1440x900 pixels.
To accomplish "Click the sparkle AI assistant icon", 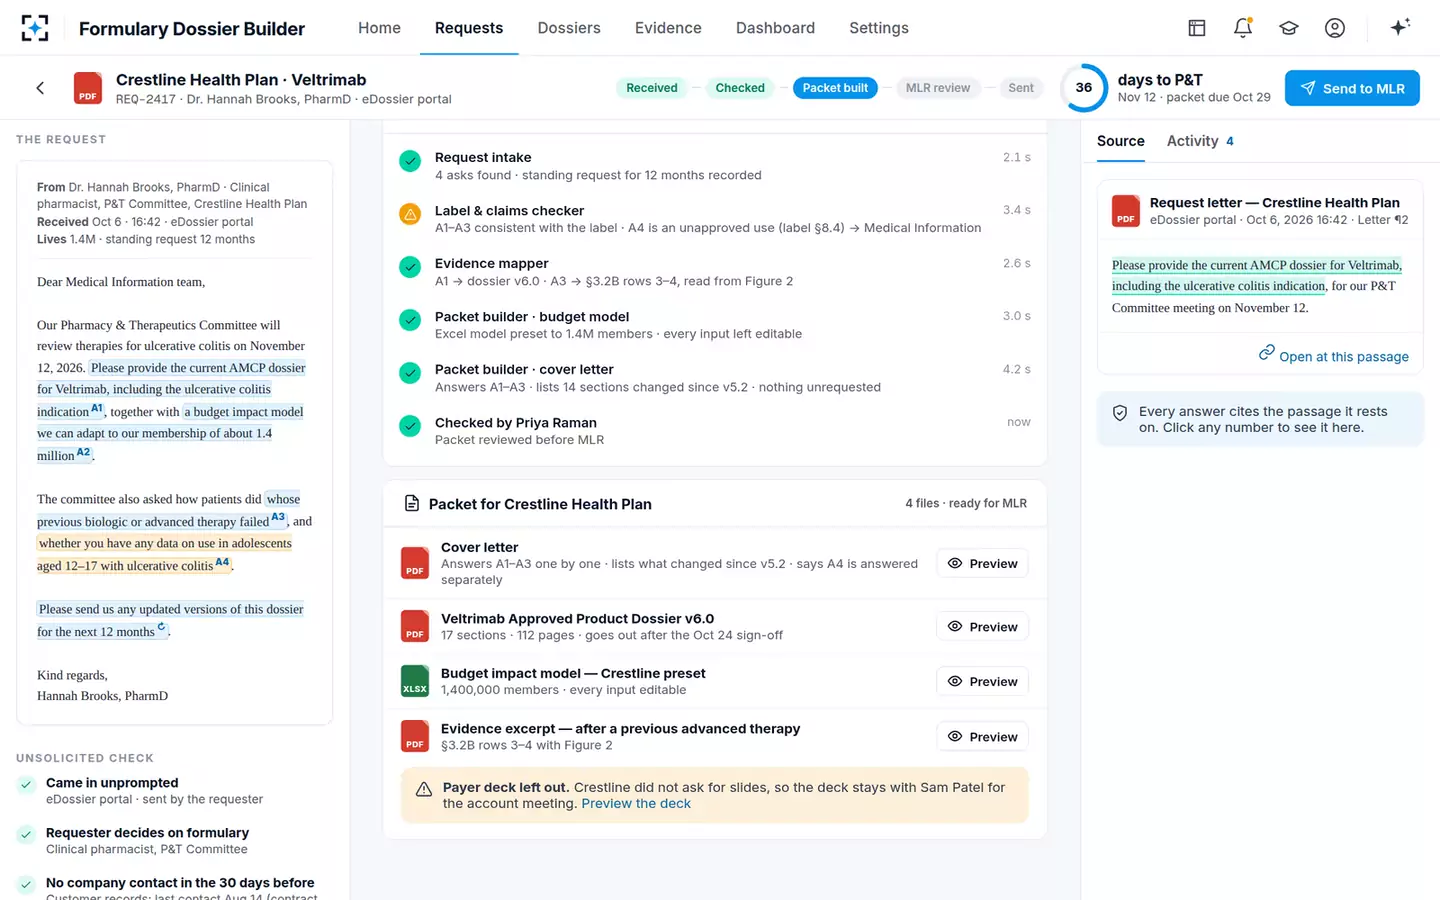I will [1400, 27].
